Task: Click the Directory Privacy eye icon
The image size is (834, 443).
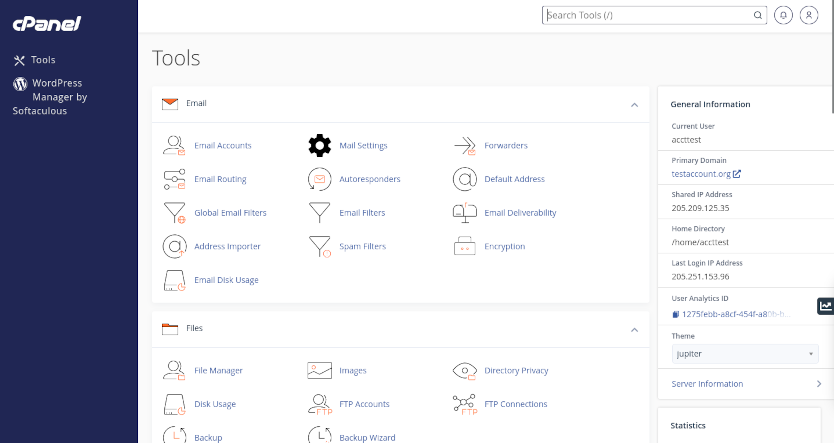Action: tap(464, 370)
